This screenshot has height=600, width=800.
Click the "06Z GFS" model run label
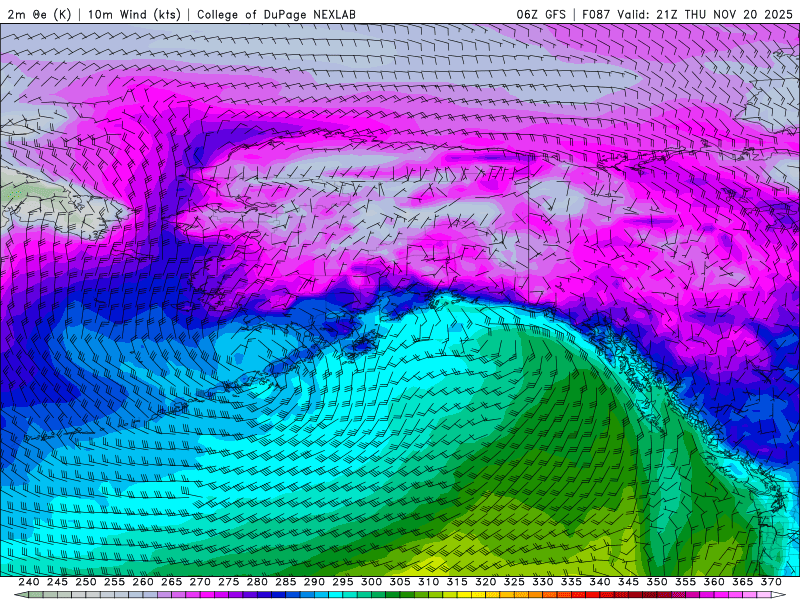pos(541,14)
